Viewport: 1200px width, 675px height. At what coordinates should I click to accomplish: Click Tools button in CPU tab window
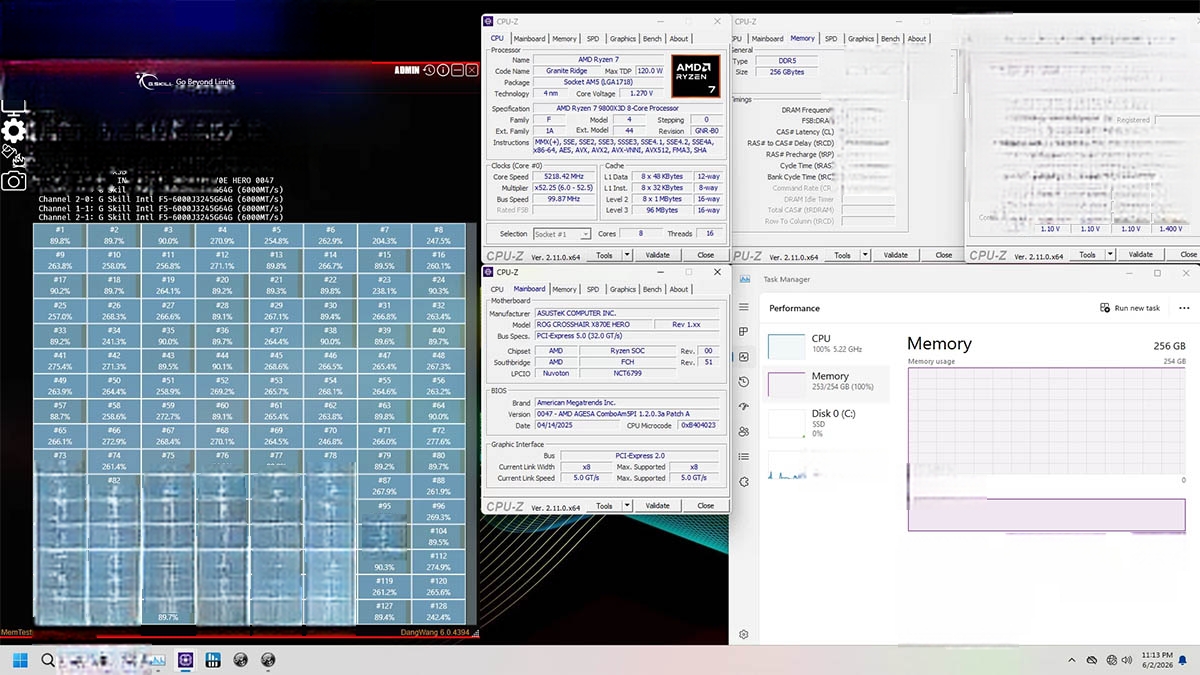coord(604,255)
